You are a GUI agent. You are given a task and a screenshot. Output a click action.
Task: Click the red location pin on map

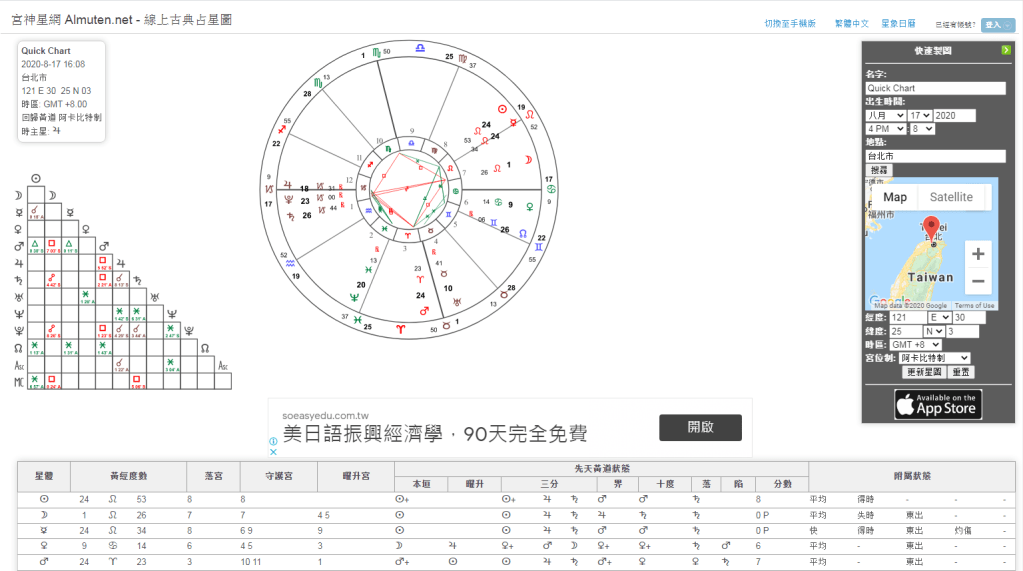tap(931, 228)
